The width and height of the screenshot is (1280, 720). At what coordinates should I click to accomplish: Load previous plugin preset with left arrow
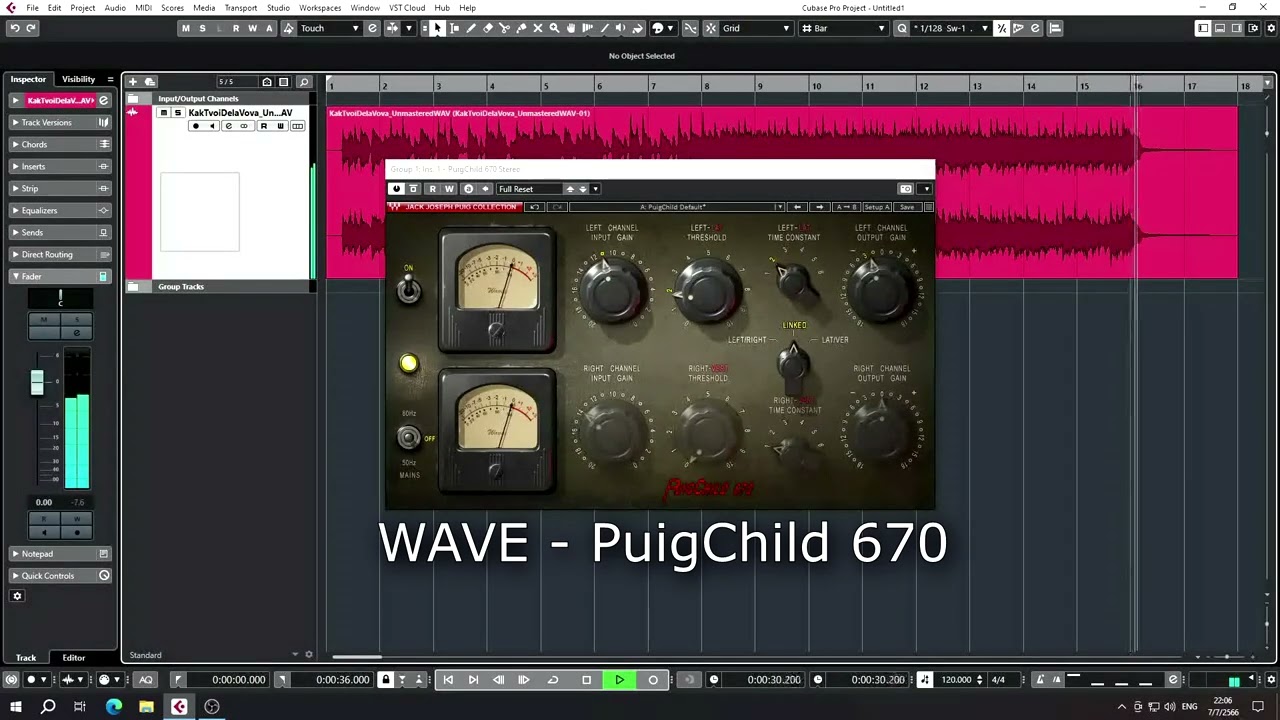click(797, 207)
